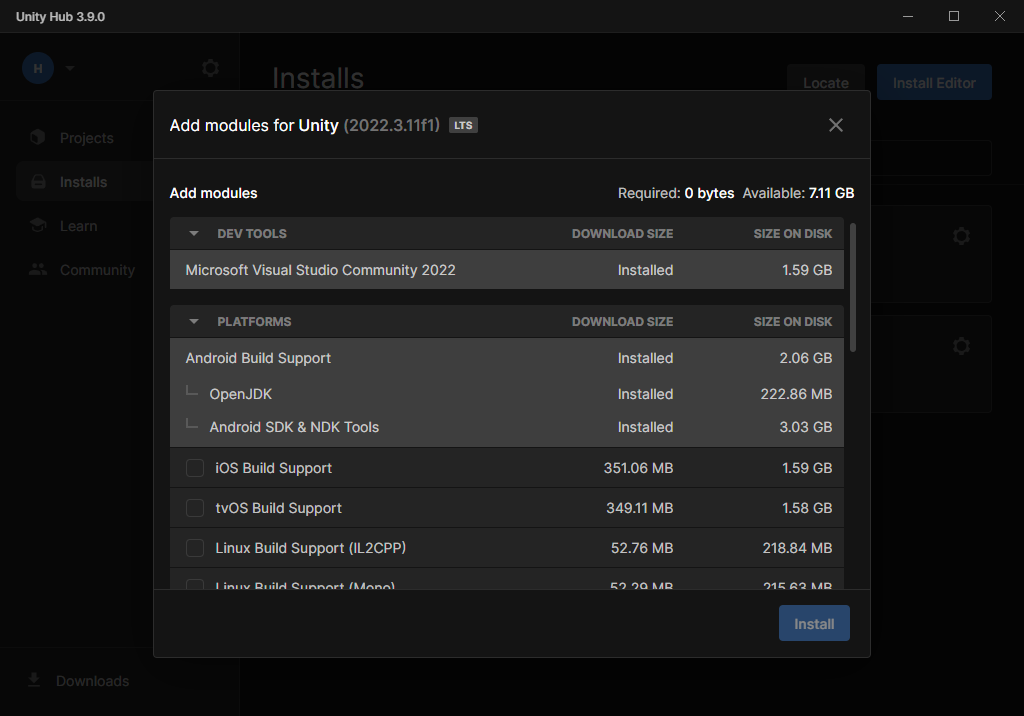Click the Locate button
The width and height of the screenshot is (1024, 716).
pyautogui.click(x=825, y=83)
